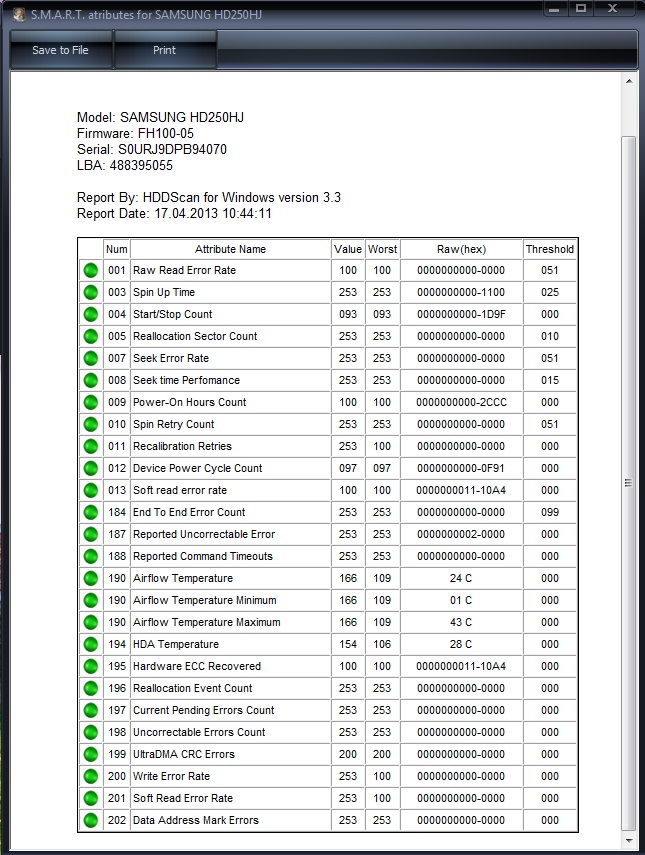Click the HDDScan app icon in title bar
The height and width of the screenshot is (855, 645).
(x=17, y=13)
